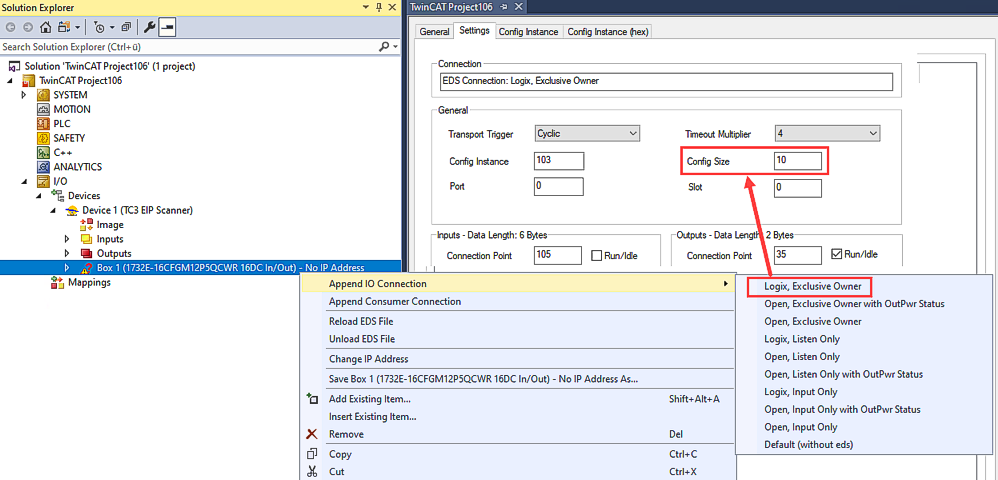Open Properties with the wrench icon
Image resolution: width=998 pixels, height=480 pixels.
click(x=150, y=27)
